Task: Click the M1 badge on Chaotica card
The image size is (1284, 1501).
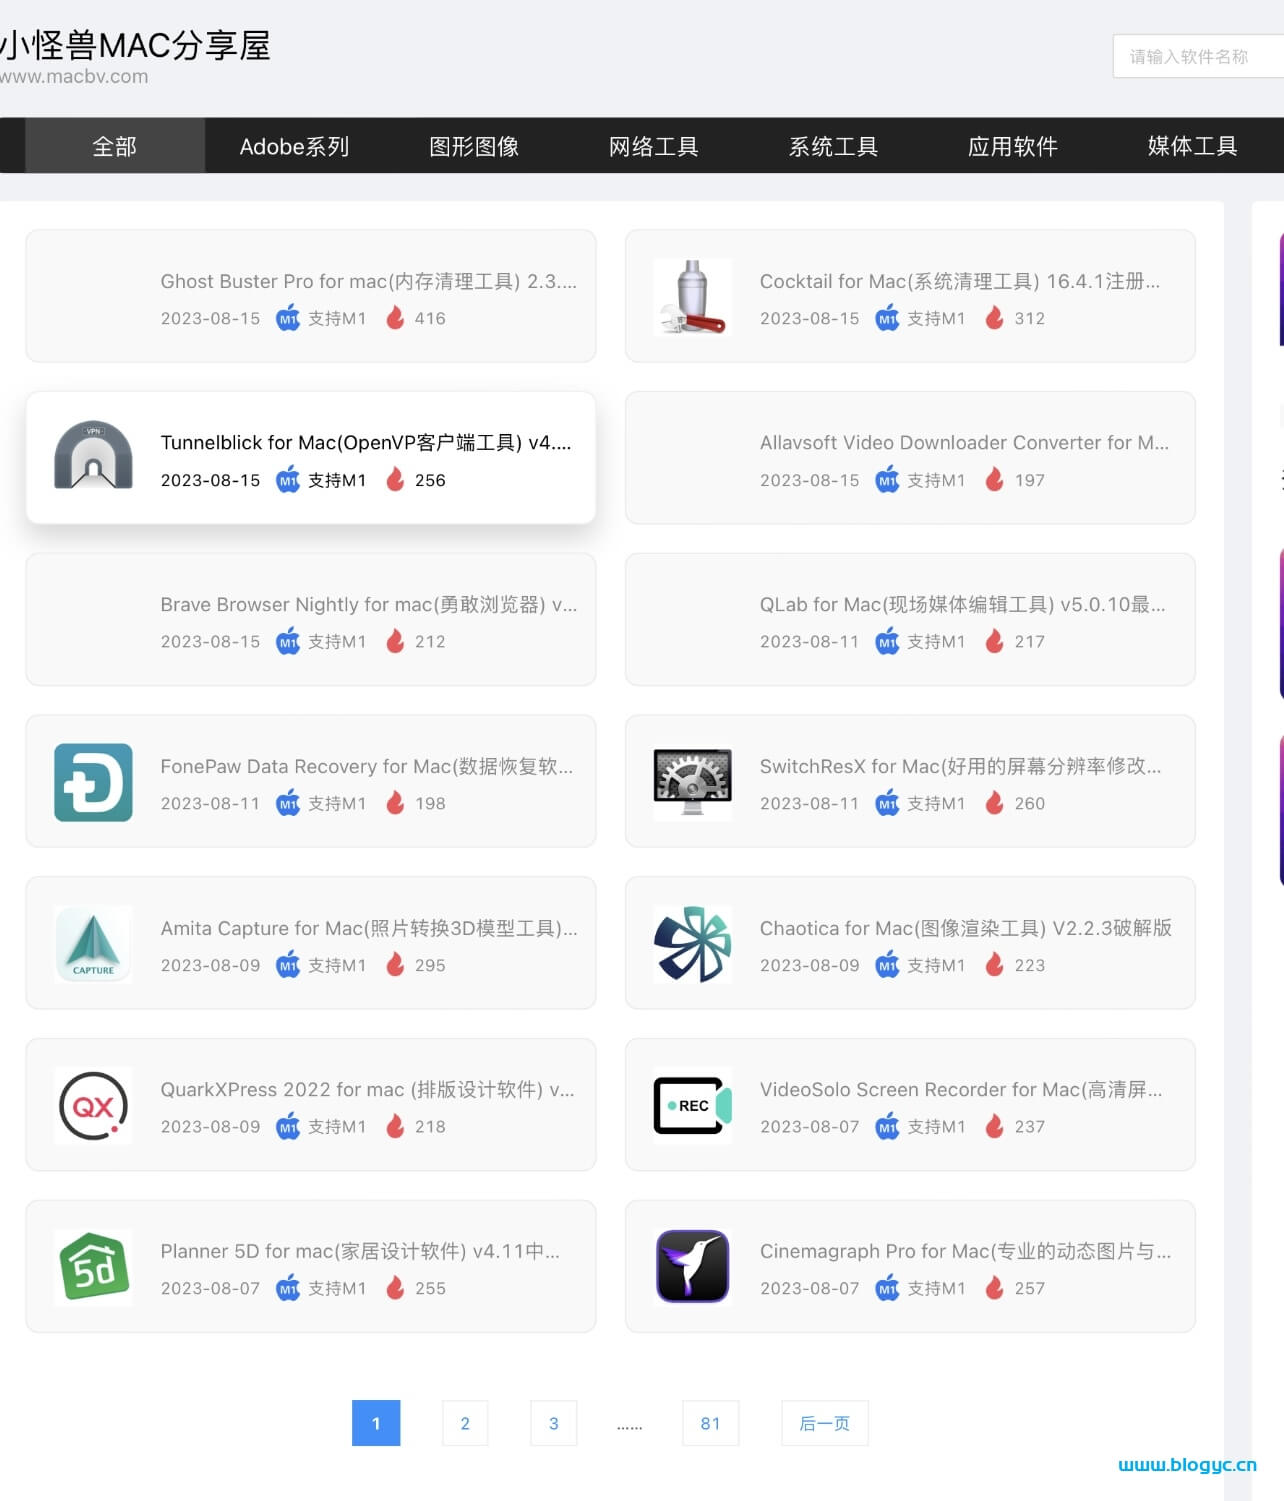Action: point(887,965)
